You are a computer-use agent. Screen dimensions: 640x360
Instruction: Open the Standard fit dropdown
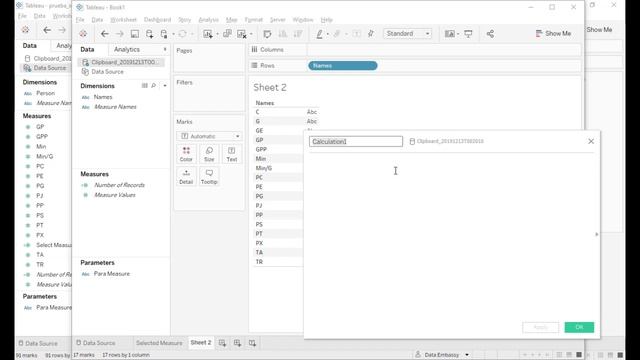pos(407,33)
